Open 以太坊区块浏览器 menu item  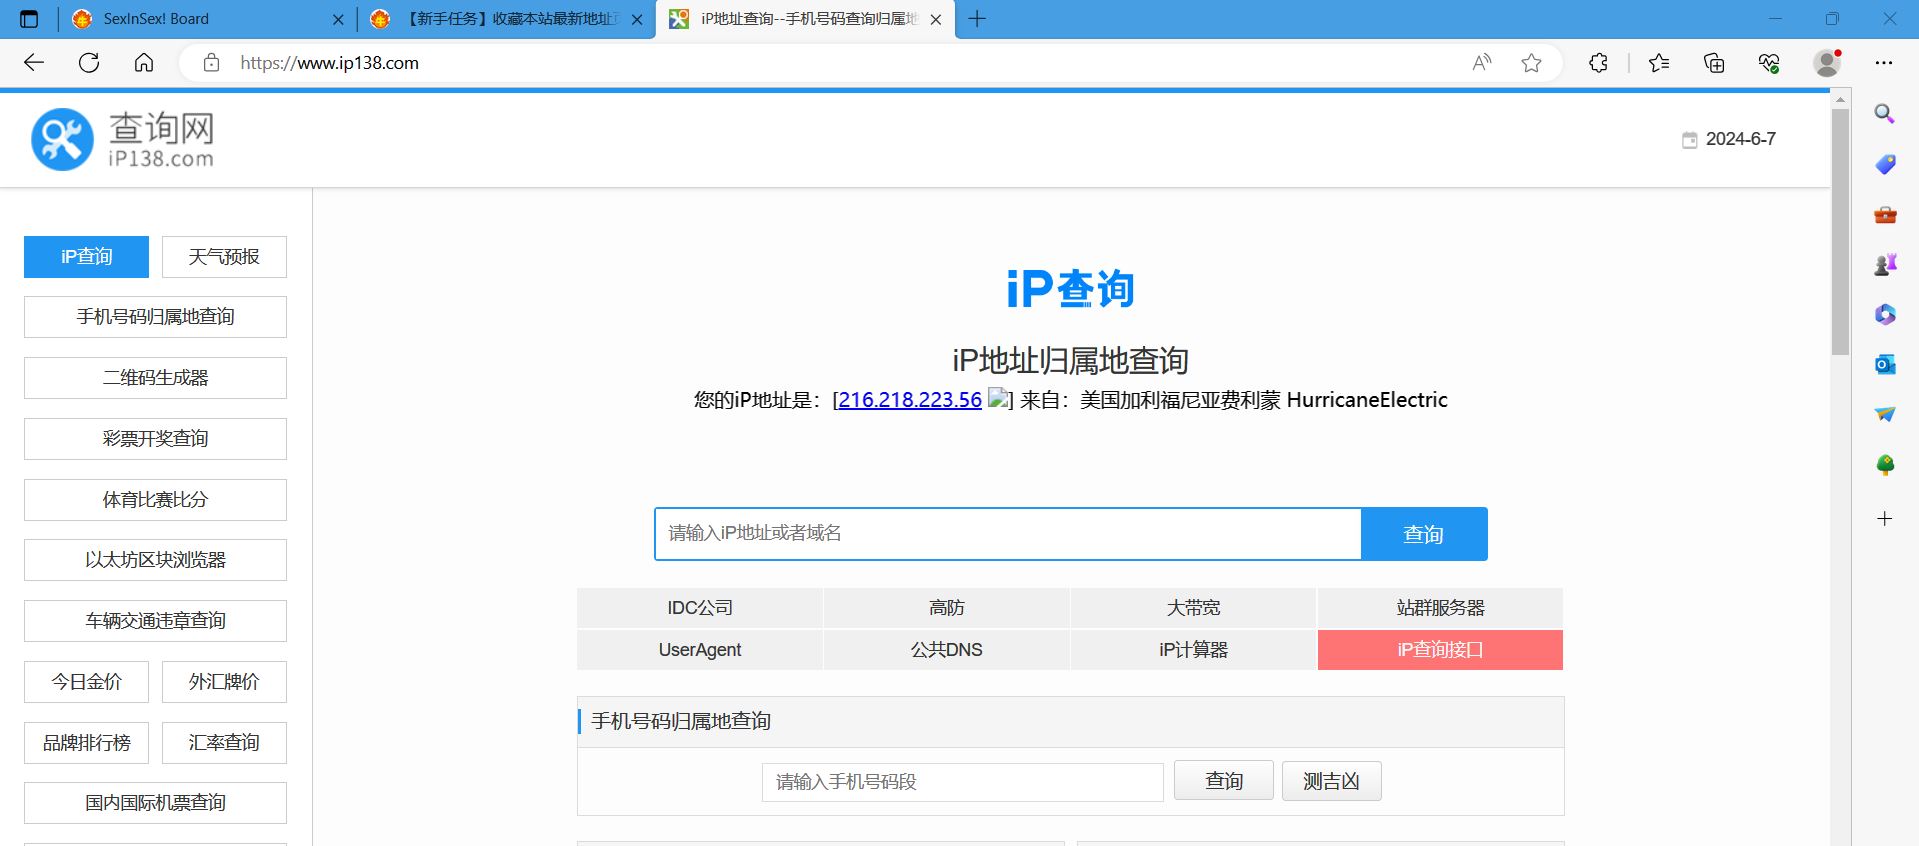(155, 560)
